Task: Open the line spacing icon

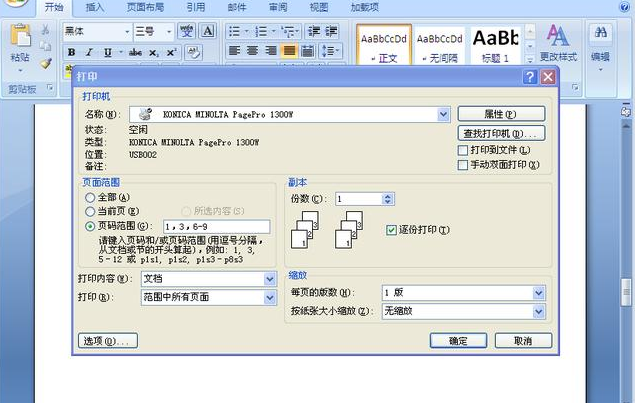Action: [328, 51]
